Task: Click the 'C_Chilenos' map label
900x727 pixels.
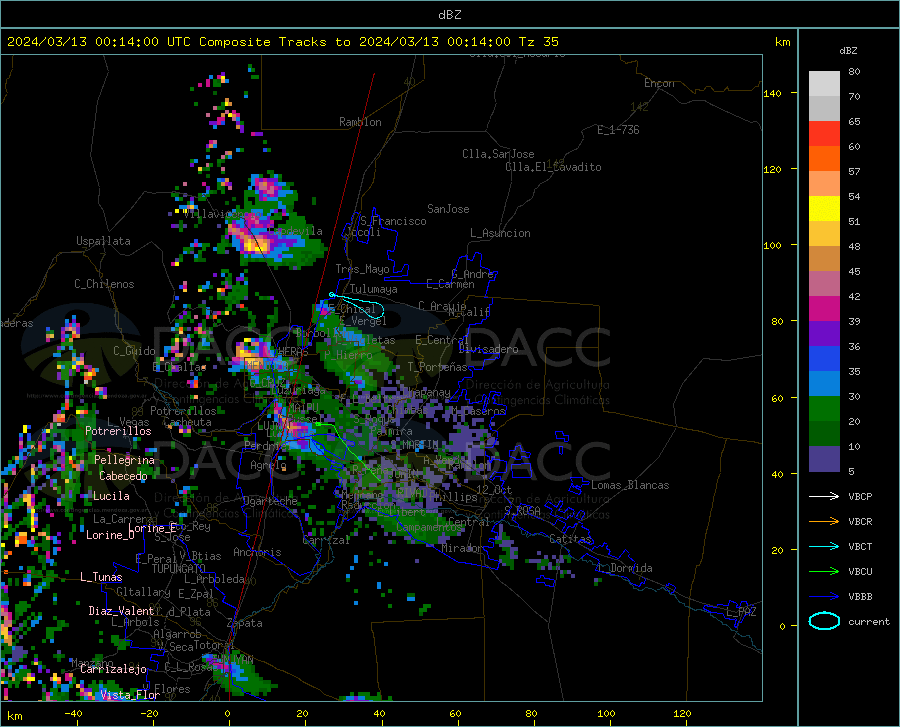Action: point(104,284)
